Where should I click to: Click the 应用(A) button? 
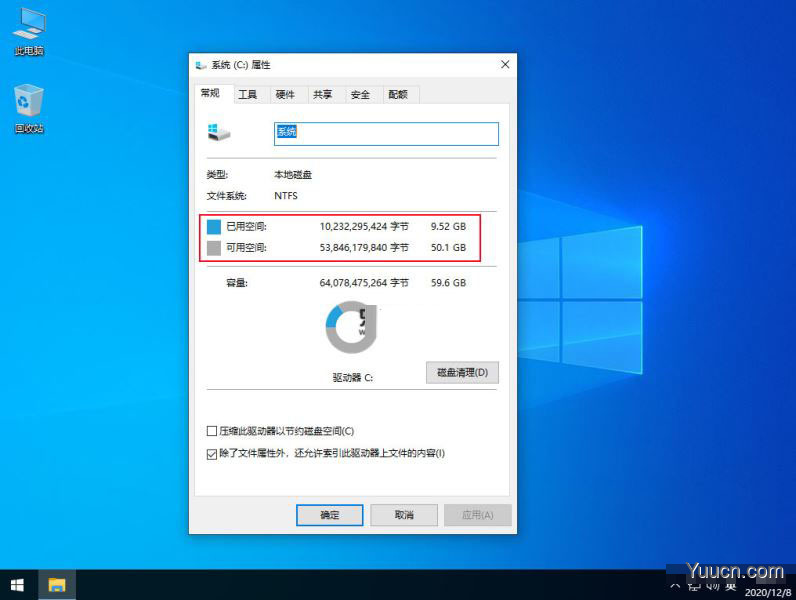coord(478,515)
